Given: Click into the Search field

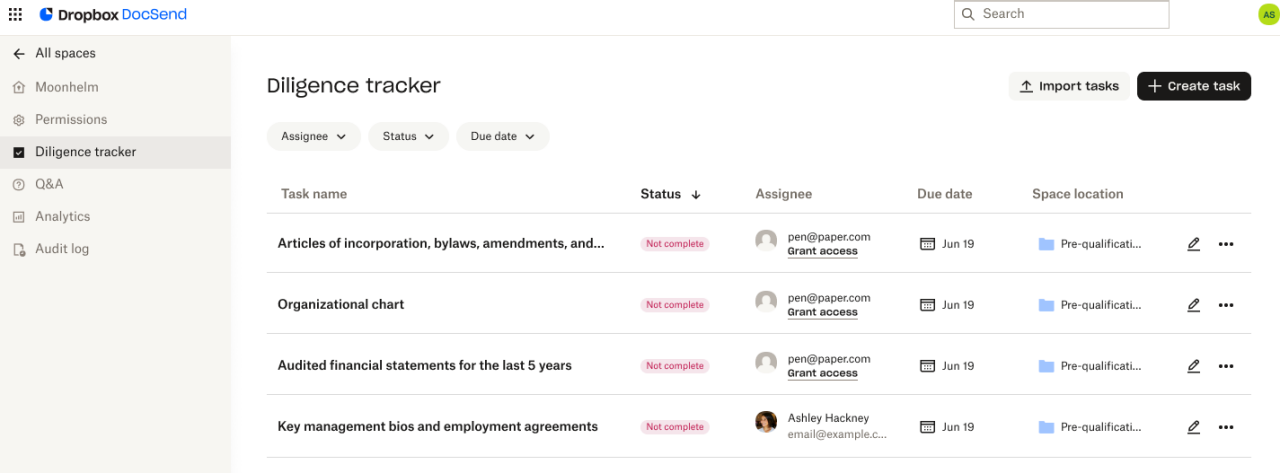Looking at the screenshot, I should (1062, 14).
